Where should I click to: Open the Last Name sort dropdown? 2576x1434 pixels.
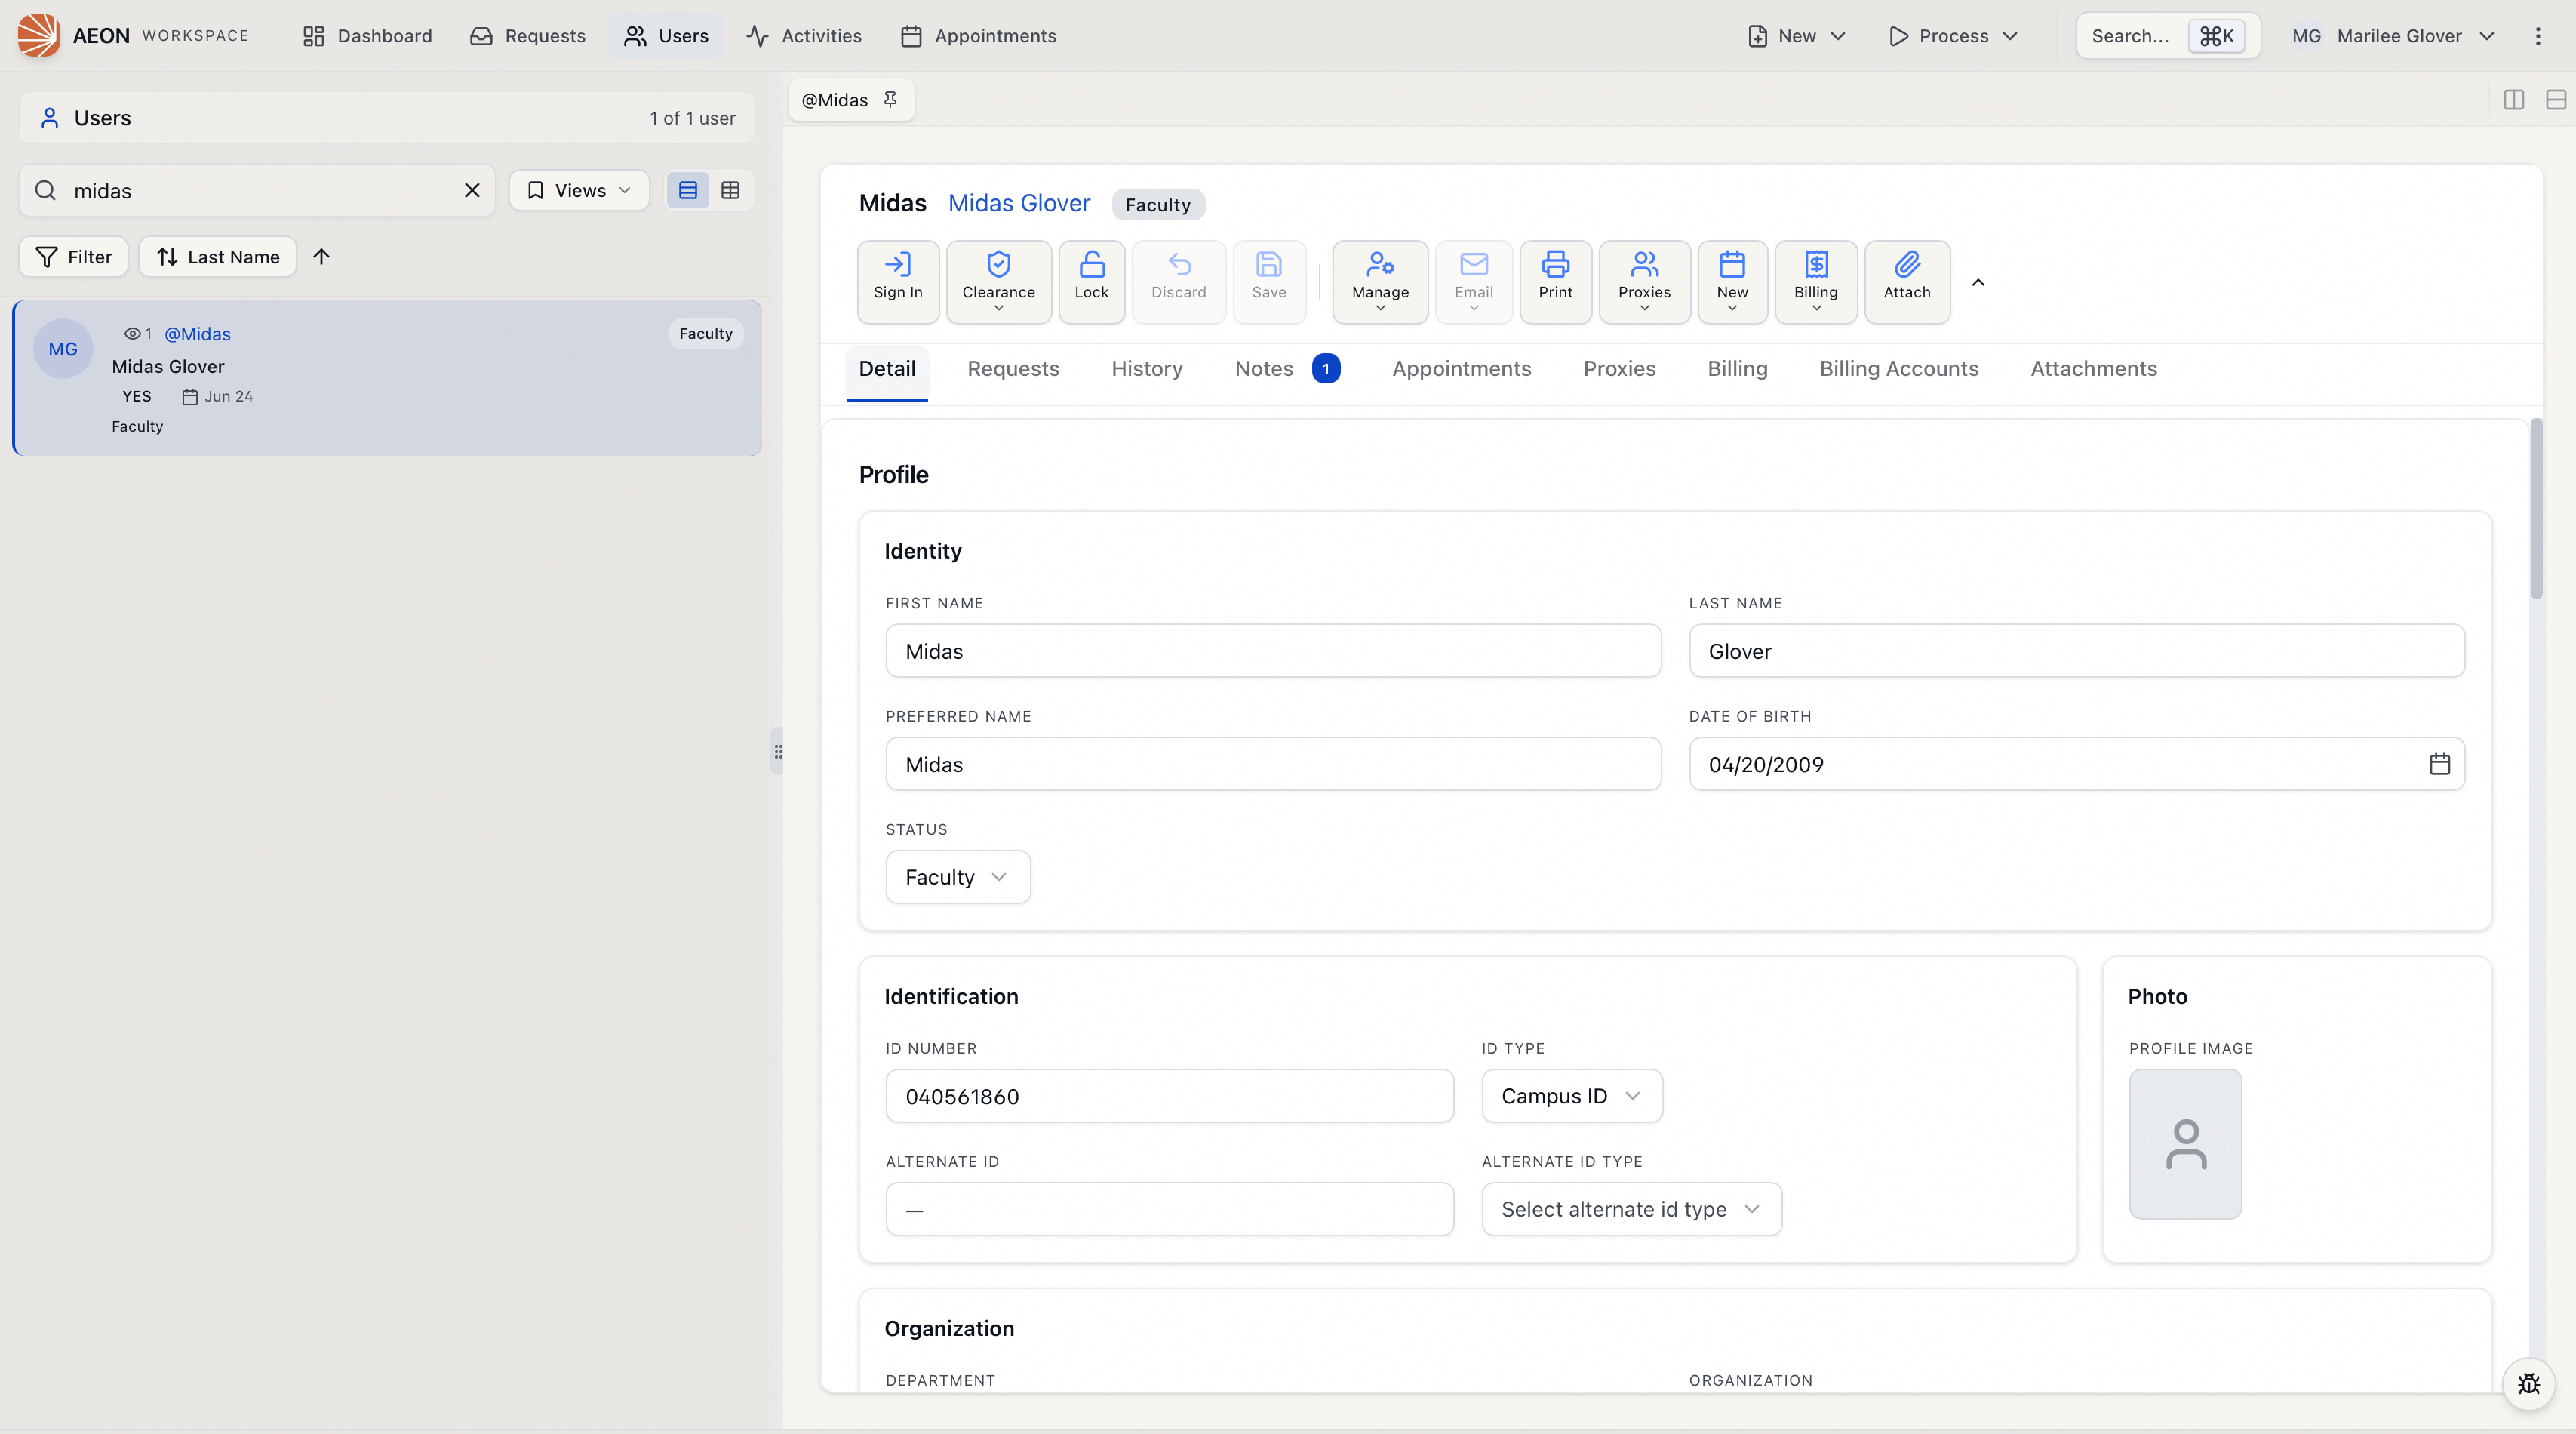tap(217, 257)
